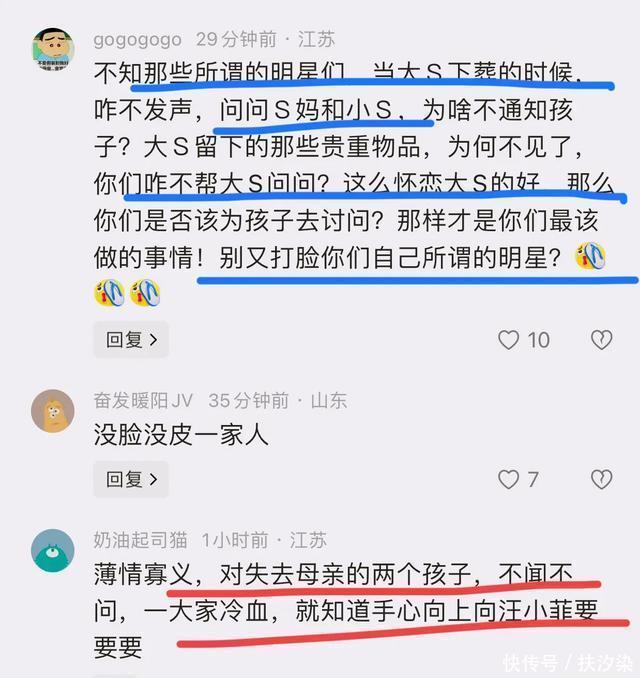Viewport: 640px width, 678px height.
Task: Open gogogogo's profile avatar
Action: tap(53, 49)
